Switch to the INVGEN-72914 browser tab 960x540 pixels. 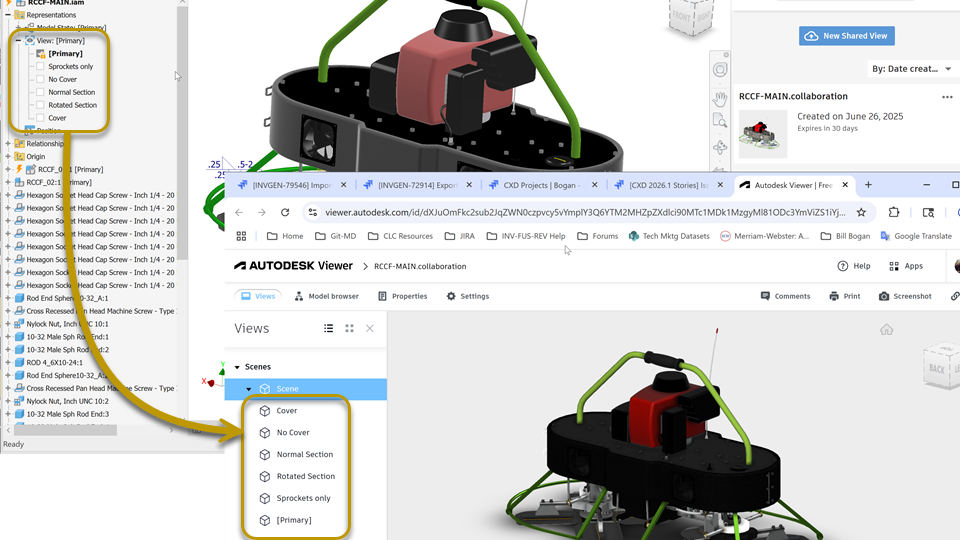point(418,185)
